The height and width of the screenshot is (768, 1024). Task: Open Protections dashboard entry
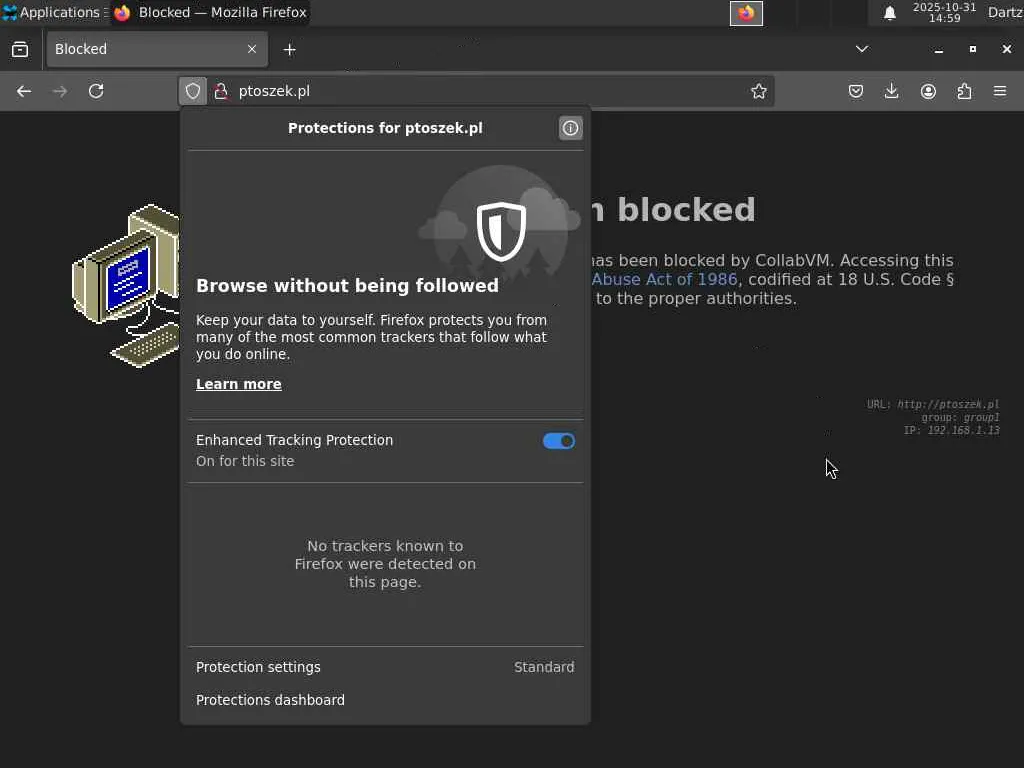(270, 700)
